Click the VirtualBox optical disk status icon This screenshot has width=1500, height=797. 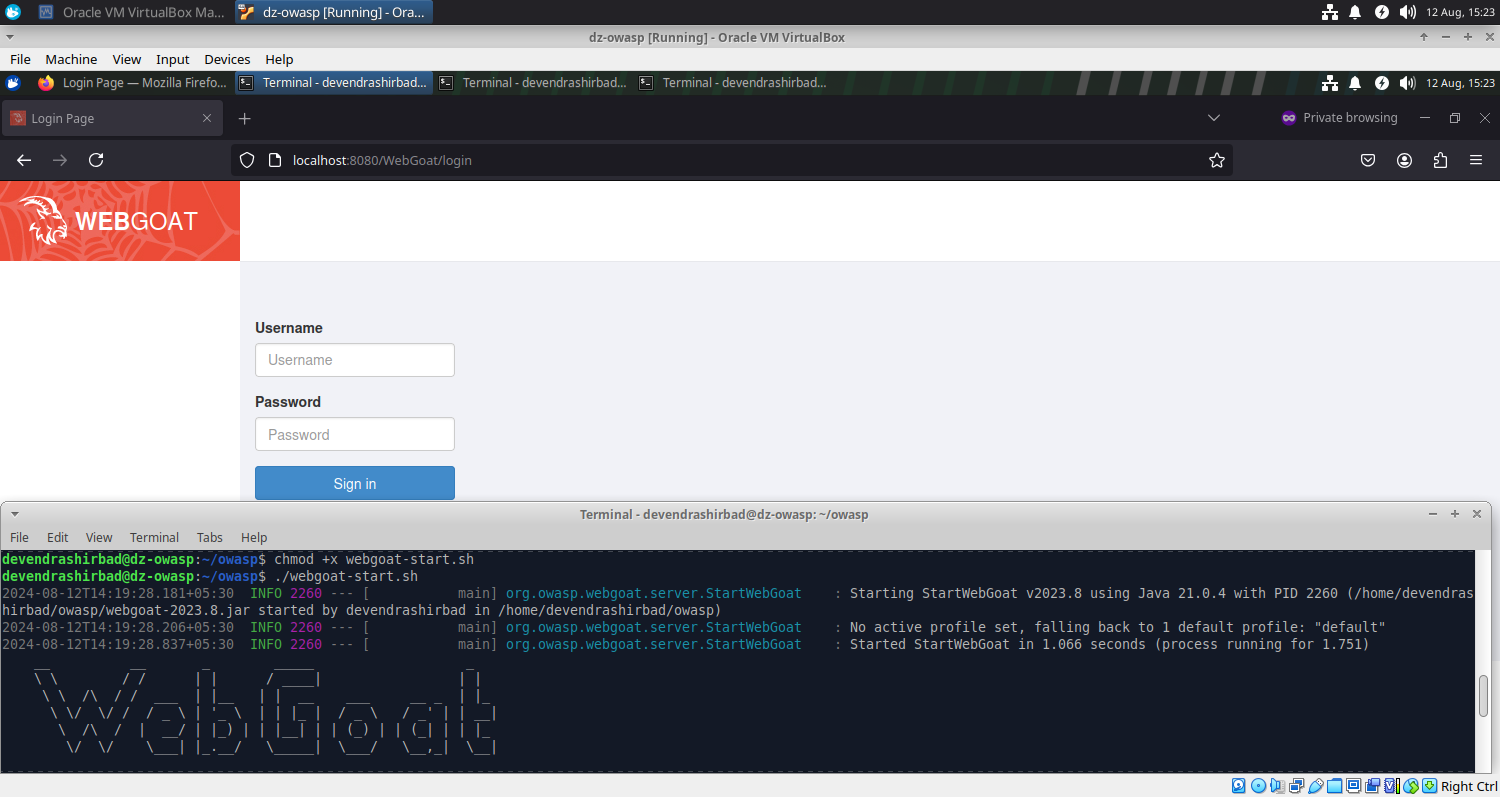[1258, 786]
